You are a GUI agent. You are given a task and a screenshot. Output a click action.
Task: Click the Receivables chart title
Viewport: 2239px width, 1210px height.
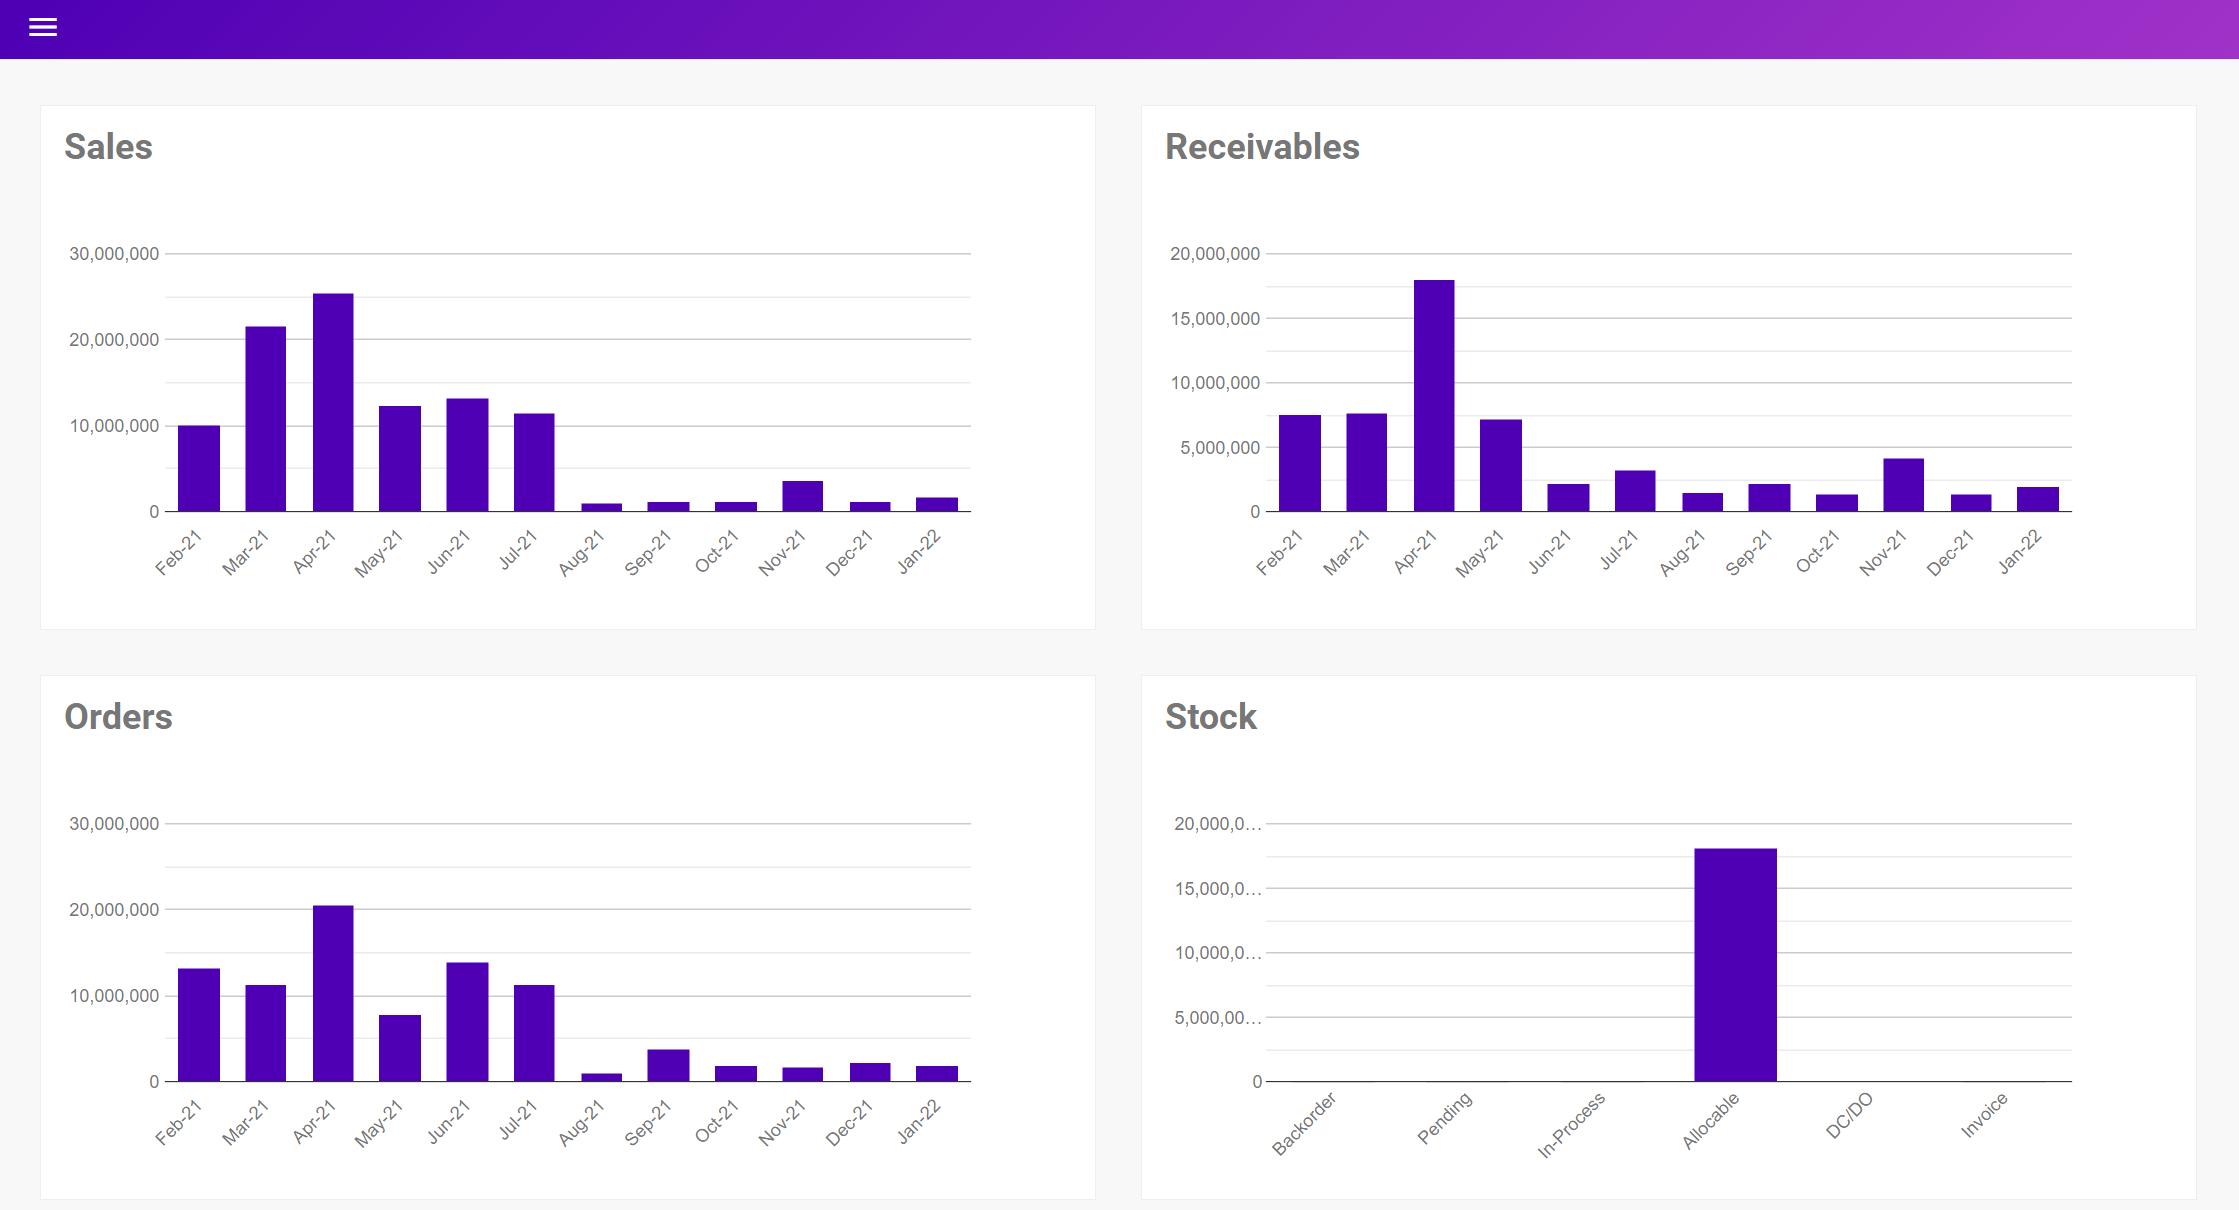click(x=1262, y=147)
